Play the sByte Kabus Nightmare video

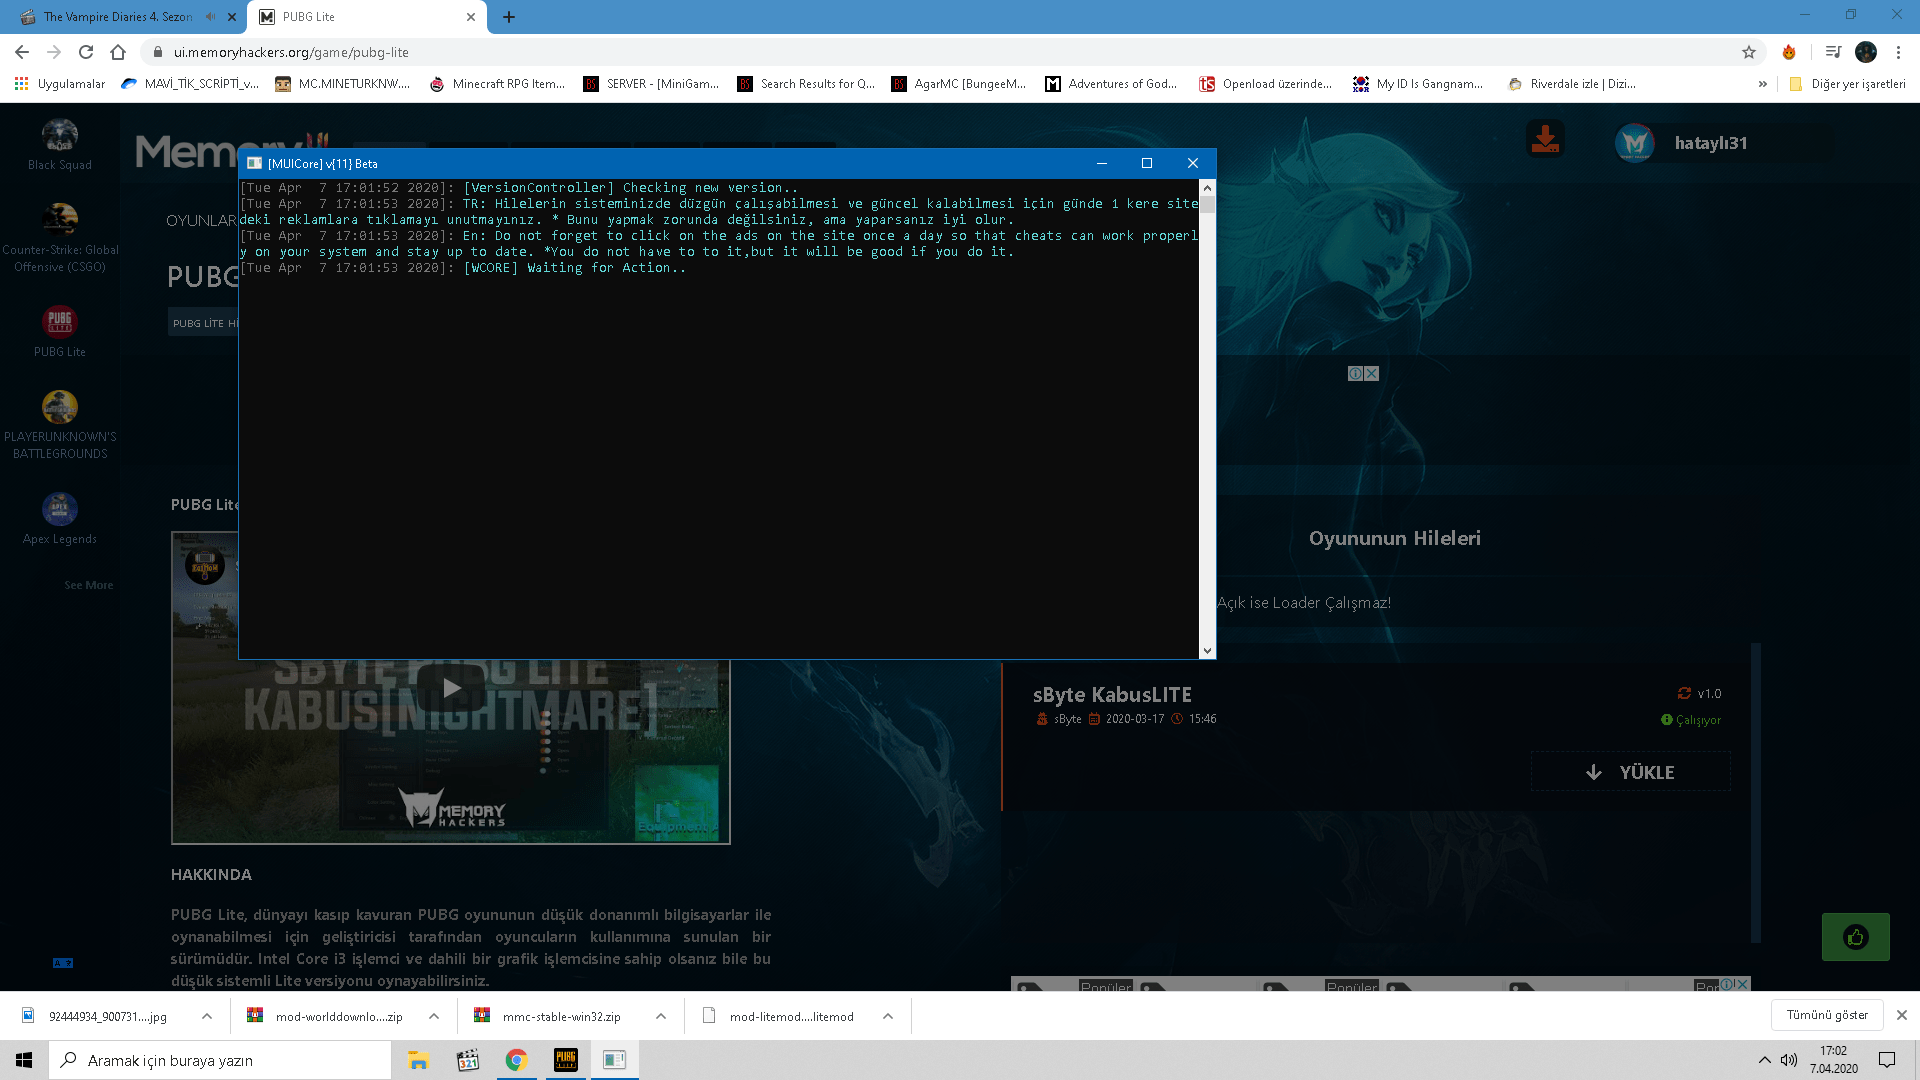point(451,687)
